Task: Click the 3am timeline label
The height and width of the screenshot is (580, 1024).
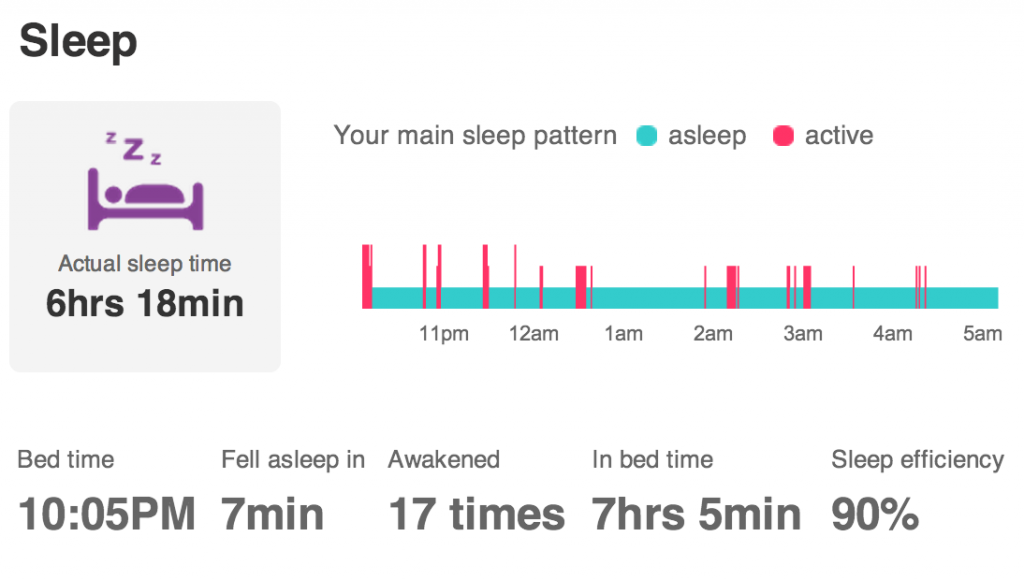Action: [x=803, y=334]
